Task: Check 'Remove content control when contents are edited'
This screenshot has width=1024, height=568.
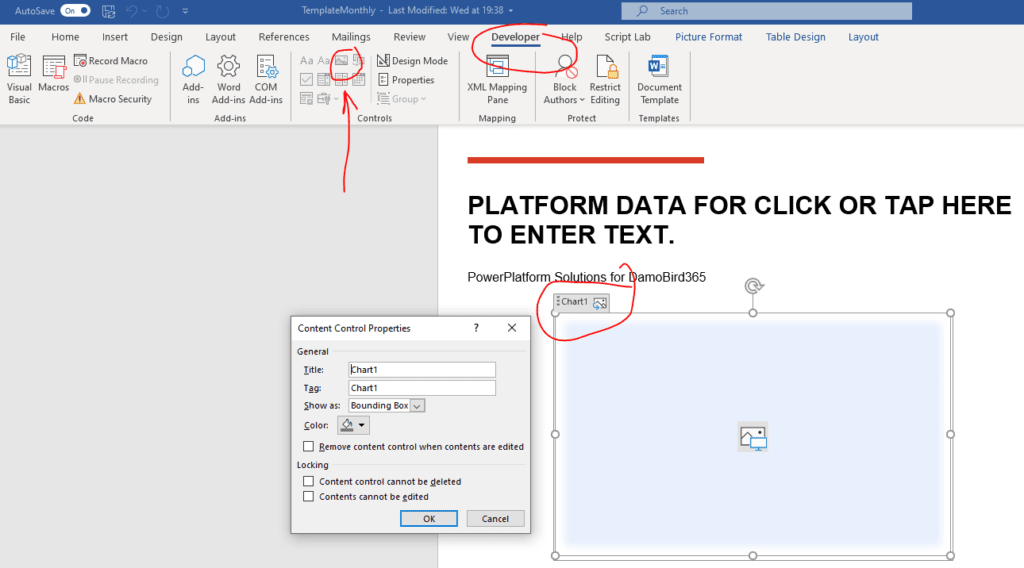Action: pyautogui.click(x=309, y=447)
